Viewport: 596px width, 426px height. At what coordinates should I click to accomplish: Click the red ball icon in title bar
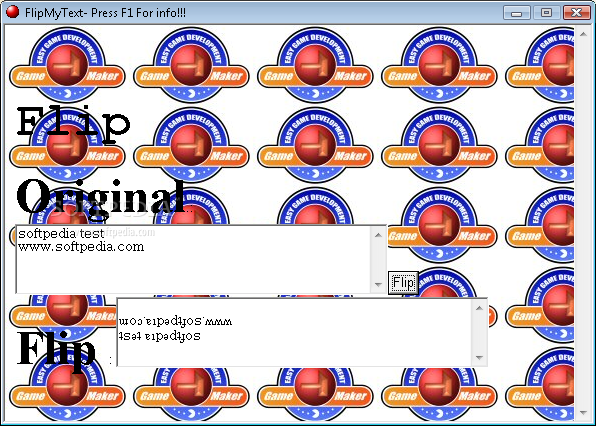13,12
